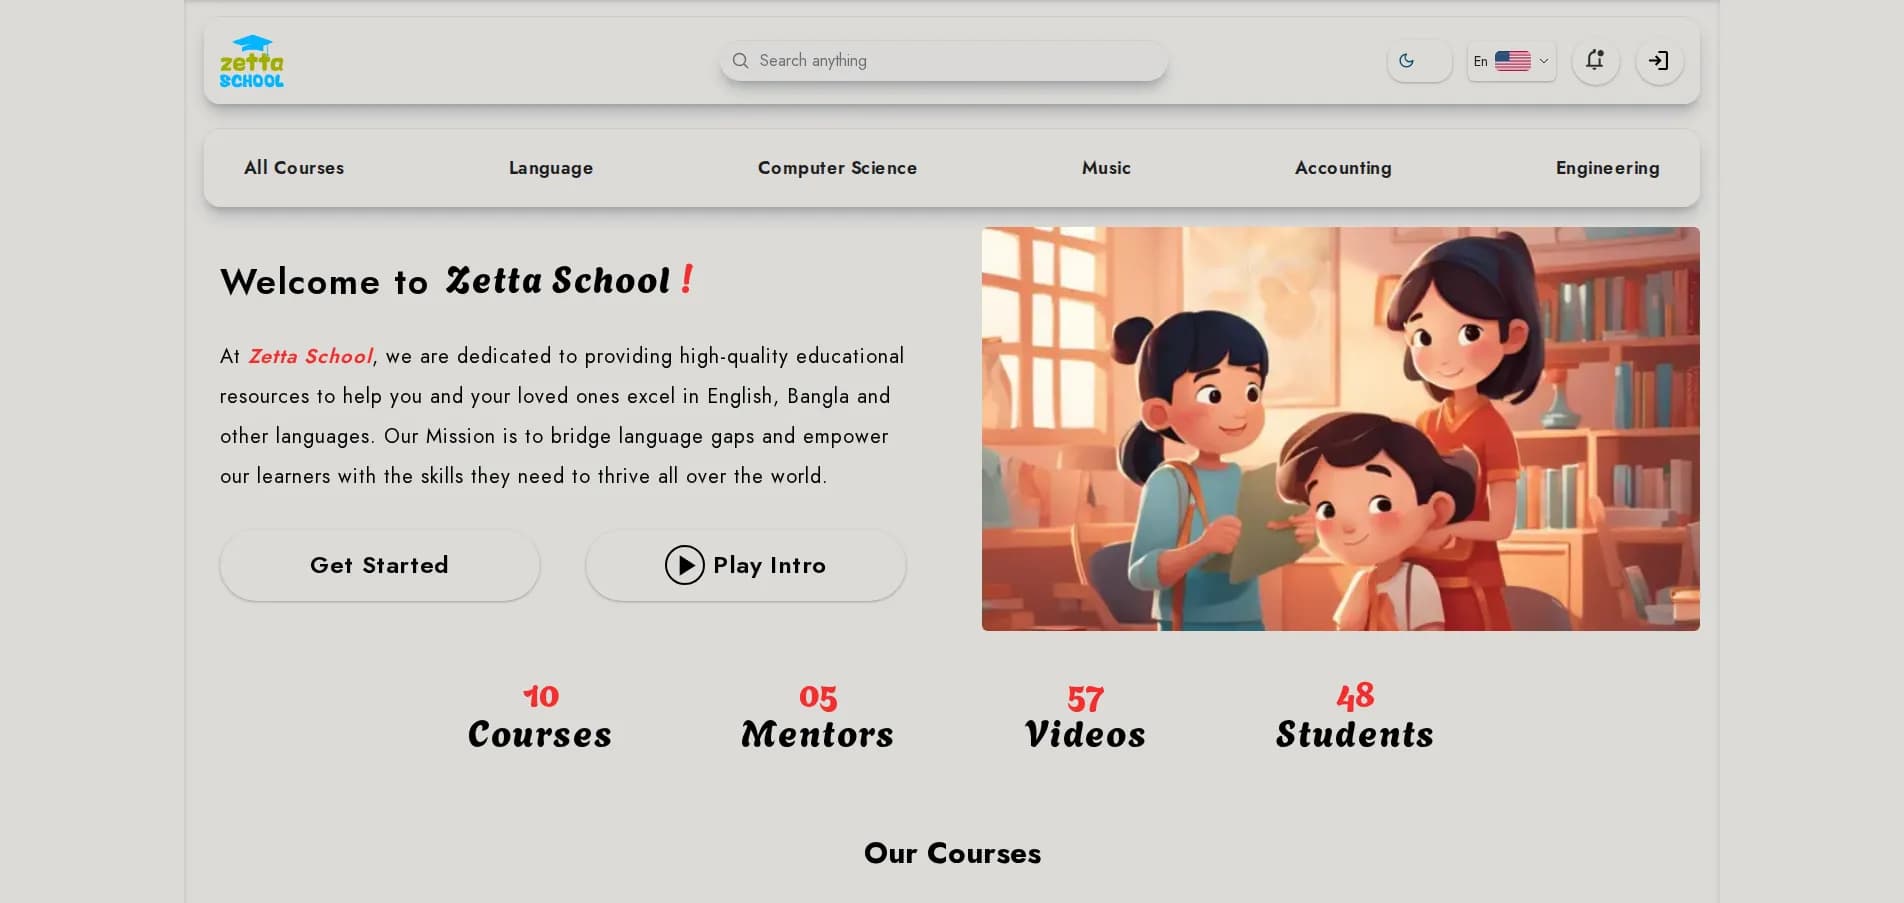Open the Accounting category
1904x903 pixels.
[x=1343, y=168]
